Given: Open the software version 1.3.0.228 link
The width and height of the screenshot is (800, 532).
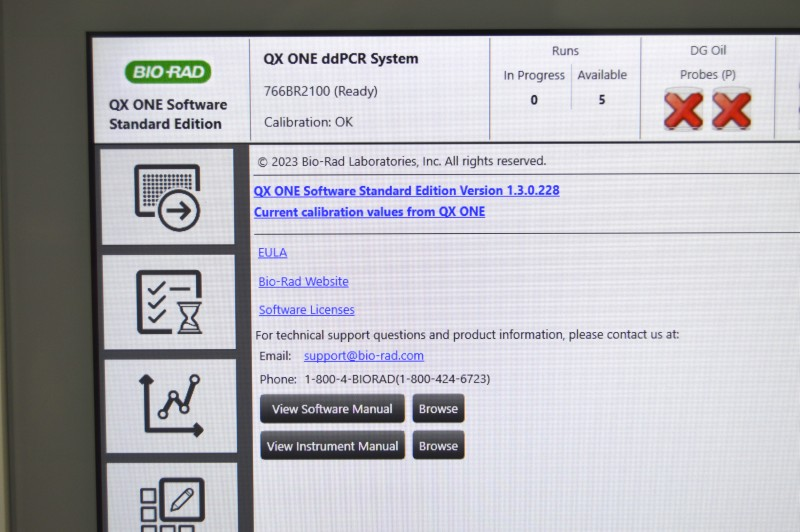Looking at the screenshot, I should click(406, 190).
